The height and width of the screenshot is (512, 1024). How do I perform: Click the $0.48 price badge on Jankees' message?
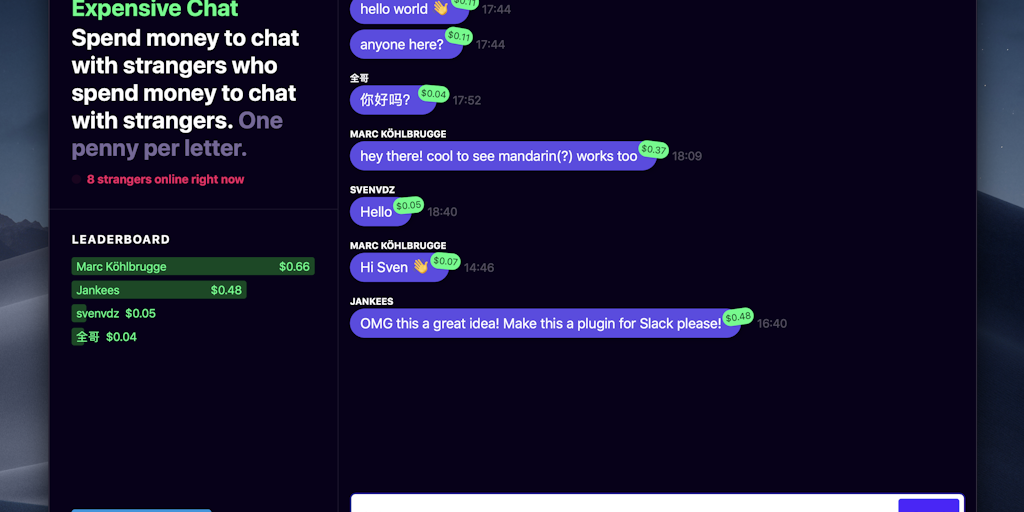point(738,317)
